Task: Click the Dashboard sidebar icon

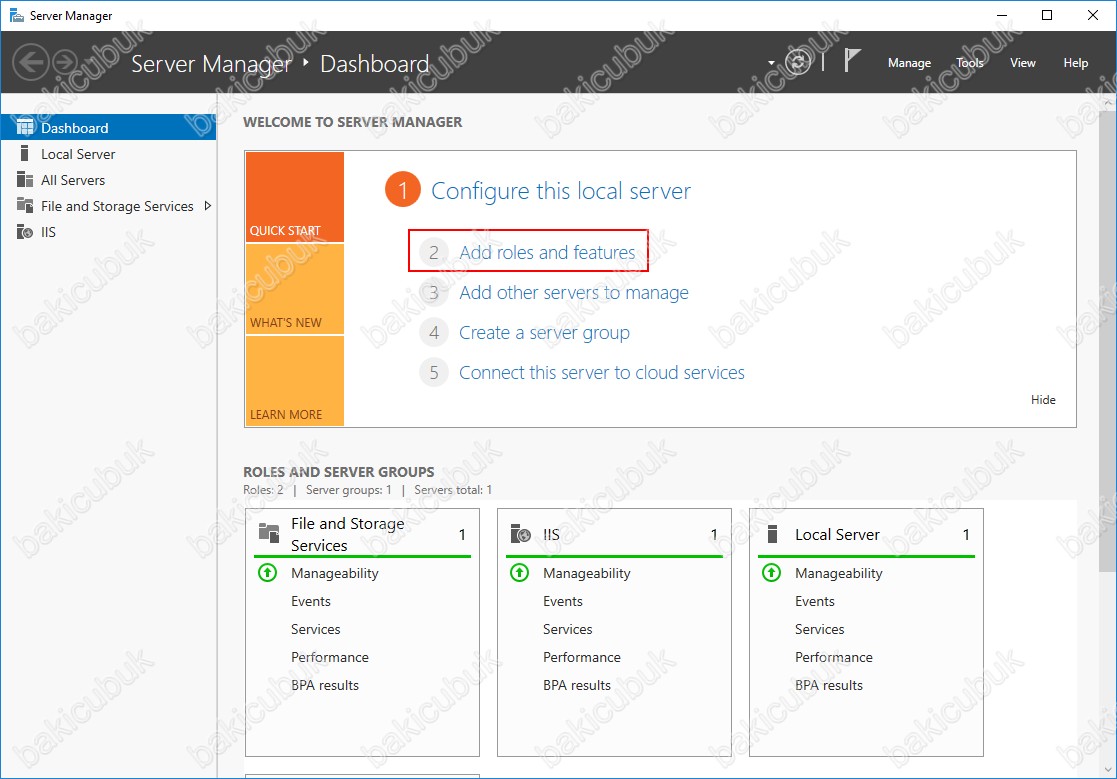Action: point(25,127)
